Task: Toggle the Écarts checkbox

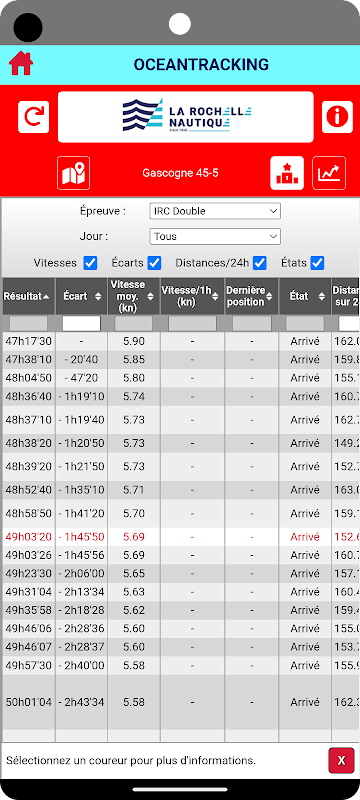Action: [x=155, y=263]
